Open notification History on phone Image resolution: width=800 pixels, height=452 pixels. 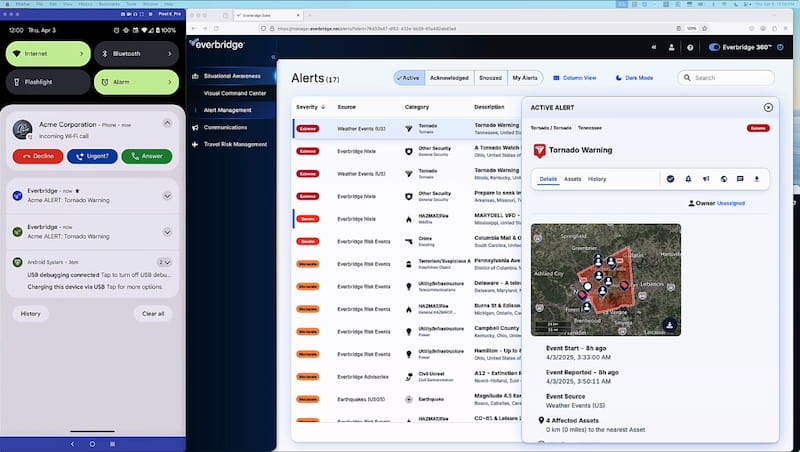pos(31,314)
